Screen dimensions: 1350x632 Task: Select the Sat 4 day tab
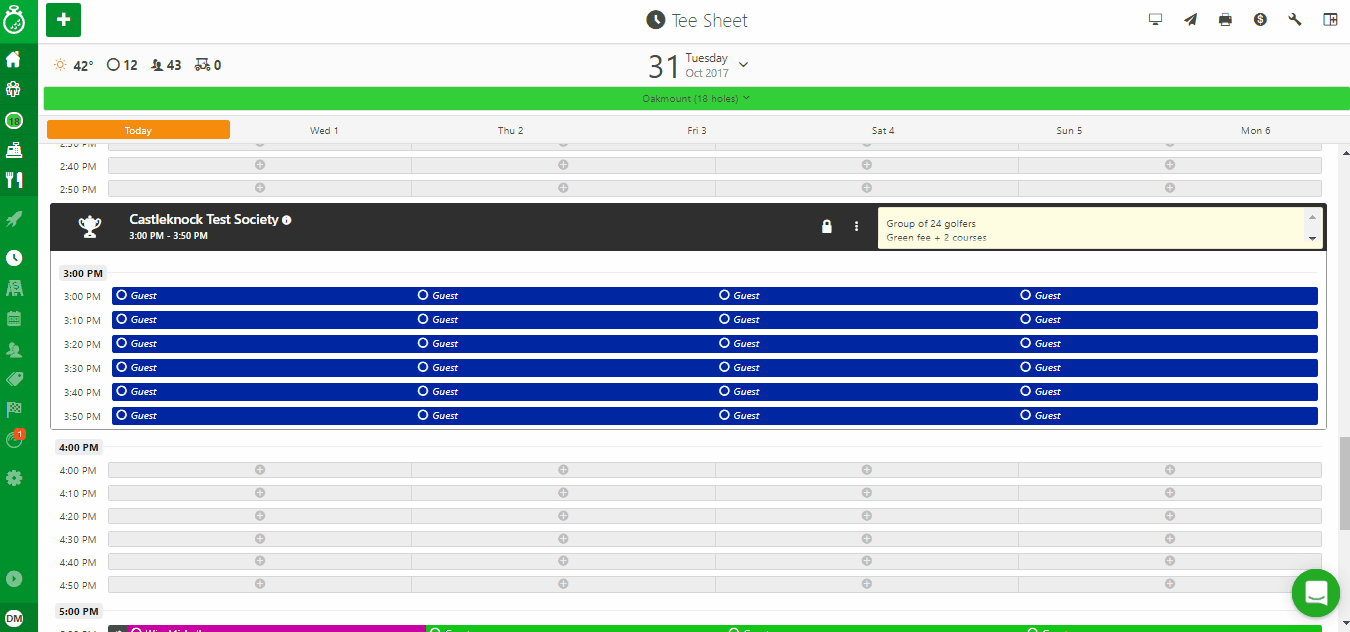pyautogui.click(x=883, y=130)
